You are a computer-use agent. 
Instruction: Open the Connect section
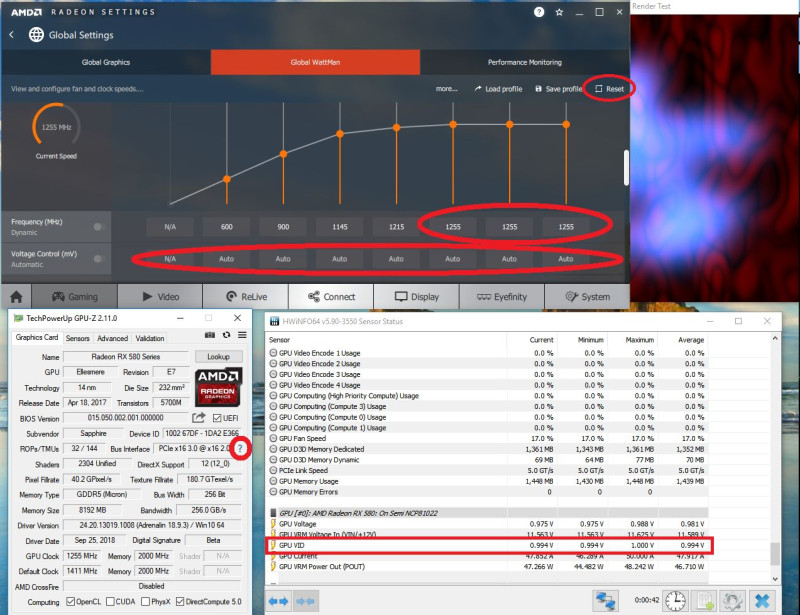(332, 297)
